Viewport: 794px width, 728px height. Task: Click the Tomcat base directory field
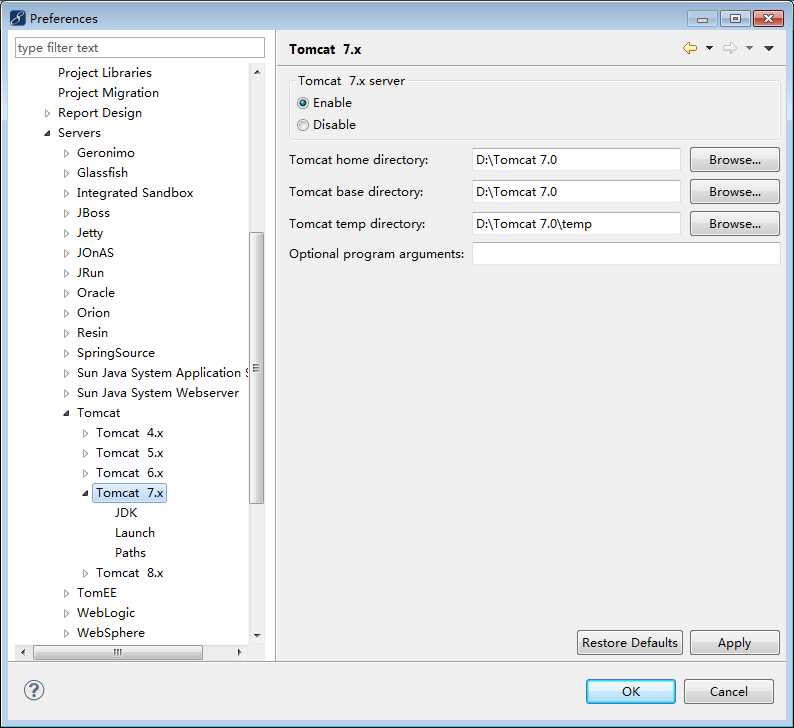pyautogui.click(x=576, y=191)
